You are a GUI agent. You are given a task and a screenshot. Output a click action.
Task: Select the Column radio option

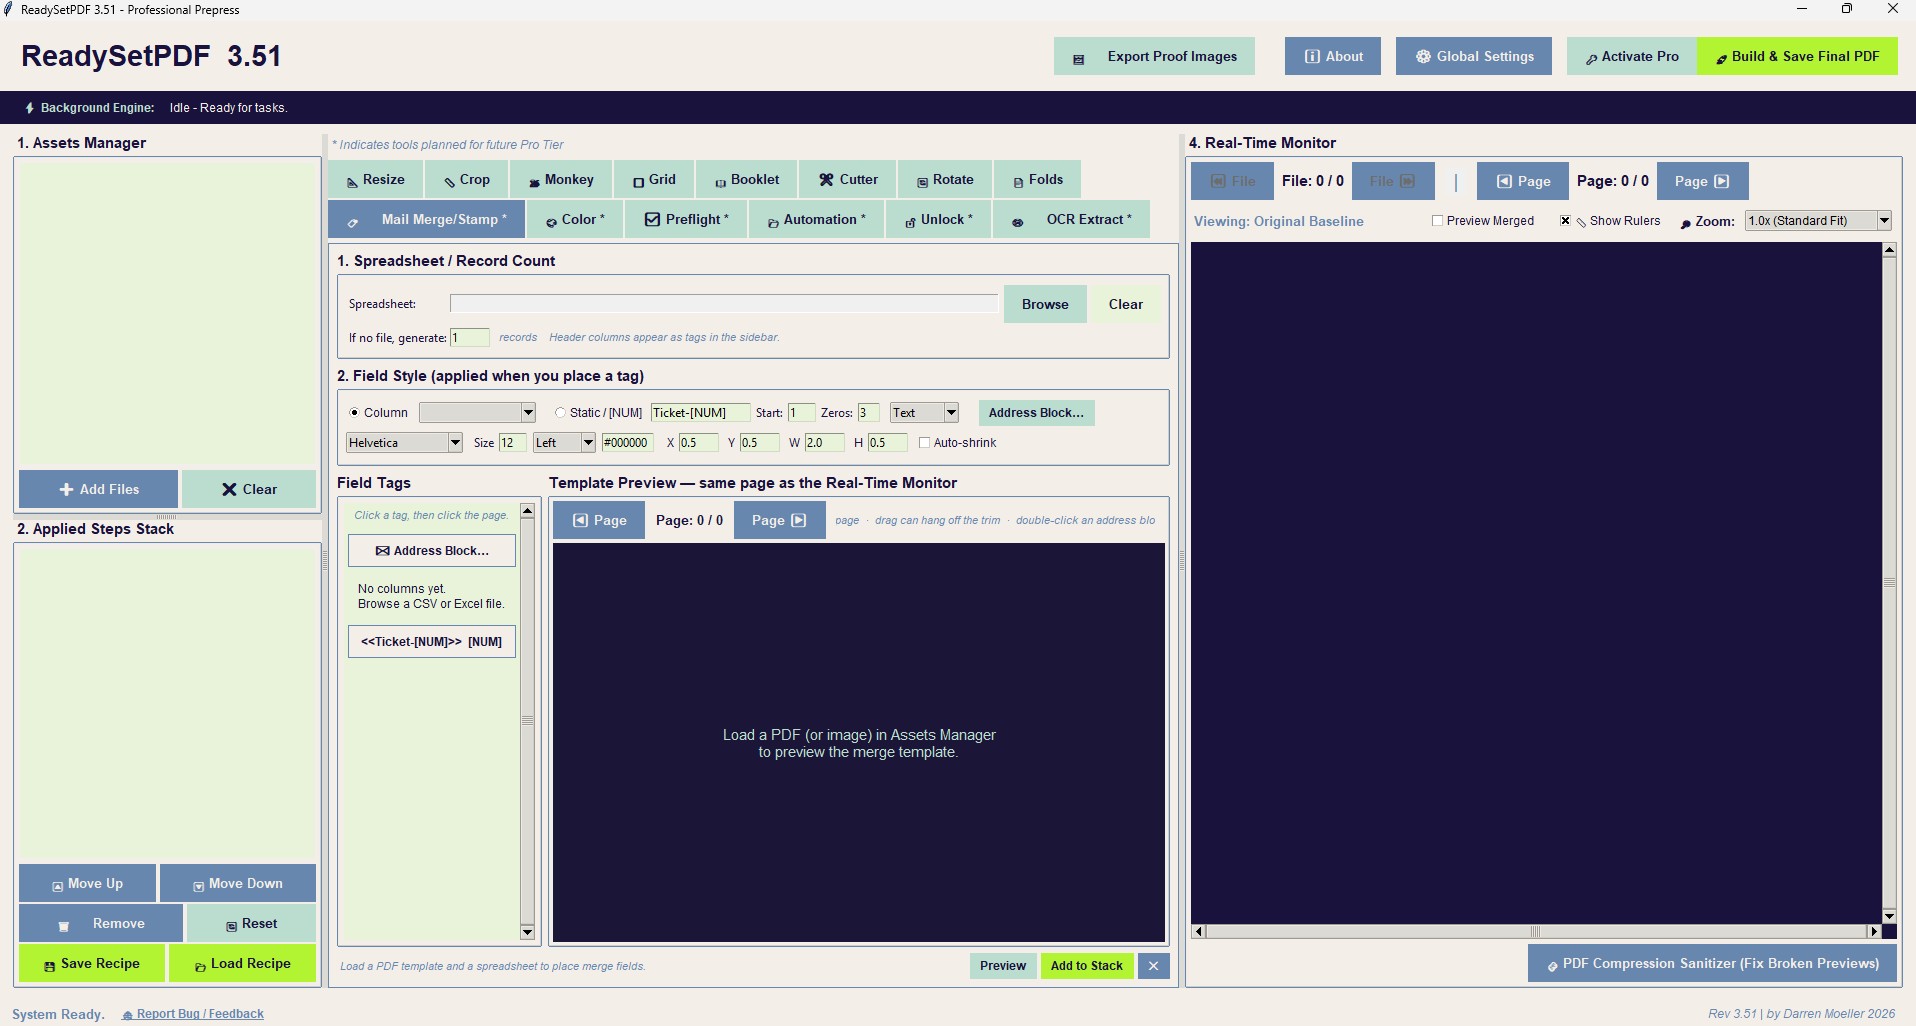[x=354, y=413]
